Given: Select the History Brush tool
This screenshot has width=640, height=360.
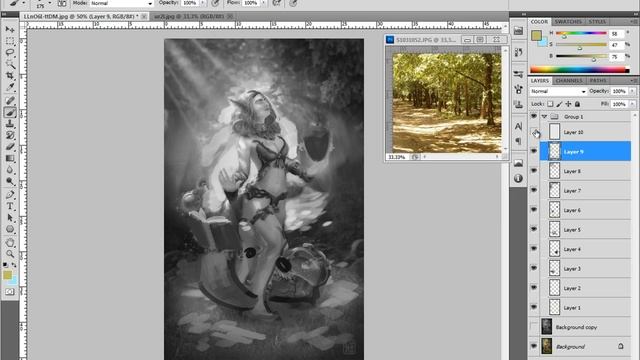Looking at the screenshot, I should tap(10, 135).
